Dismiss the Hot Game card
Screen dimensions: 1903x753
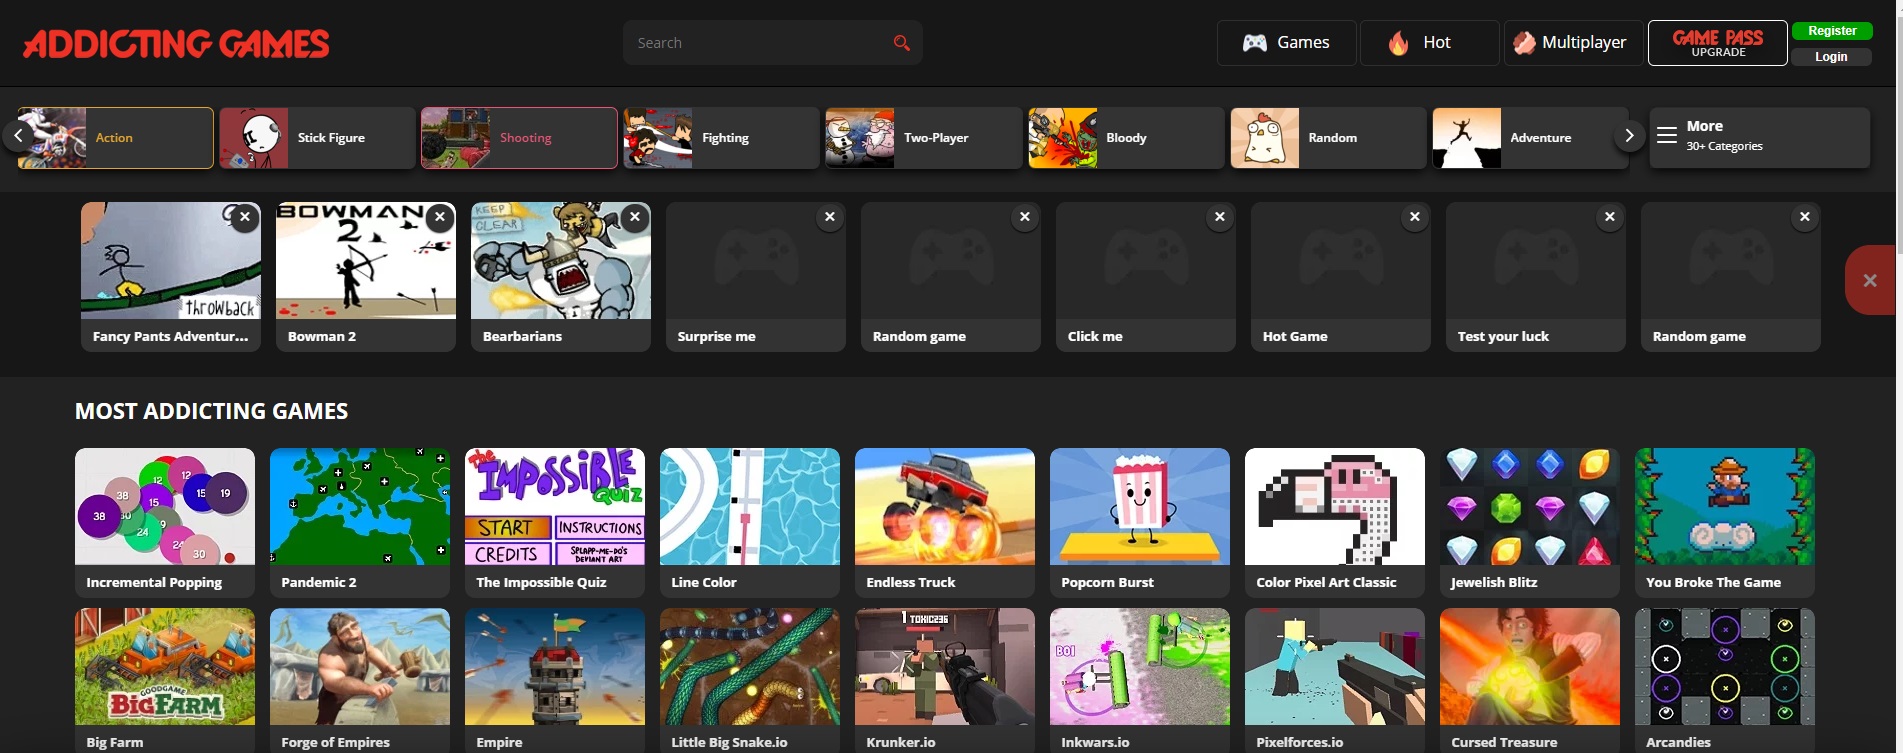(1415, 217)
